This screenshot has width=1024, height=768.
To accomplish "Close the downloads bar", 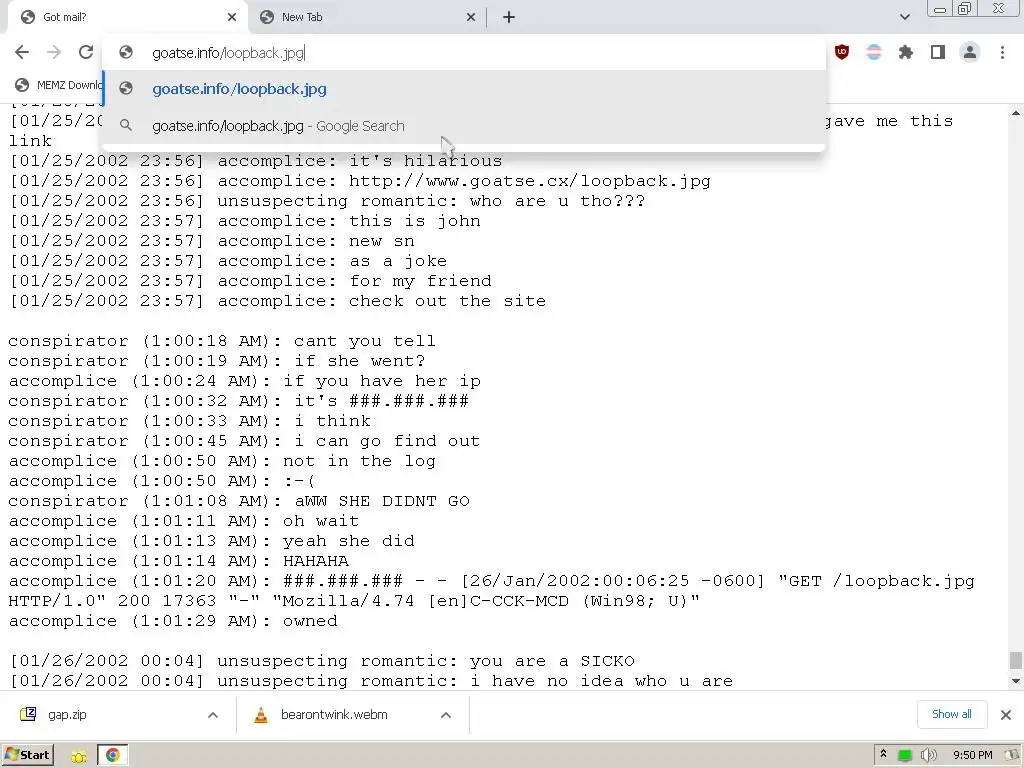I will (1006, 714).
